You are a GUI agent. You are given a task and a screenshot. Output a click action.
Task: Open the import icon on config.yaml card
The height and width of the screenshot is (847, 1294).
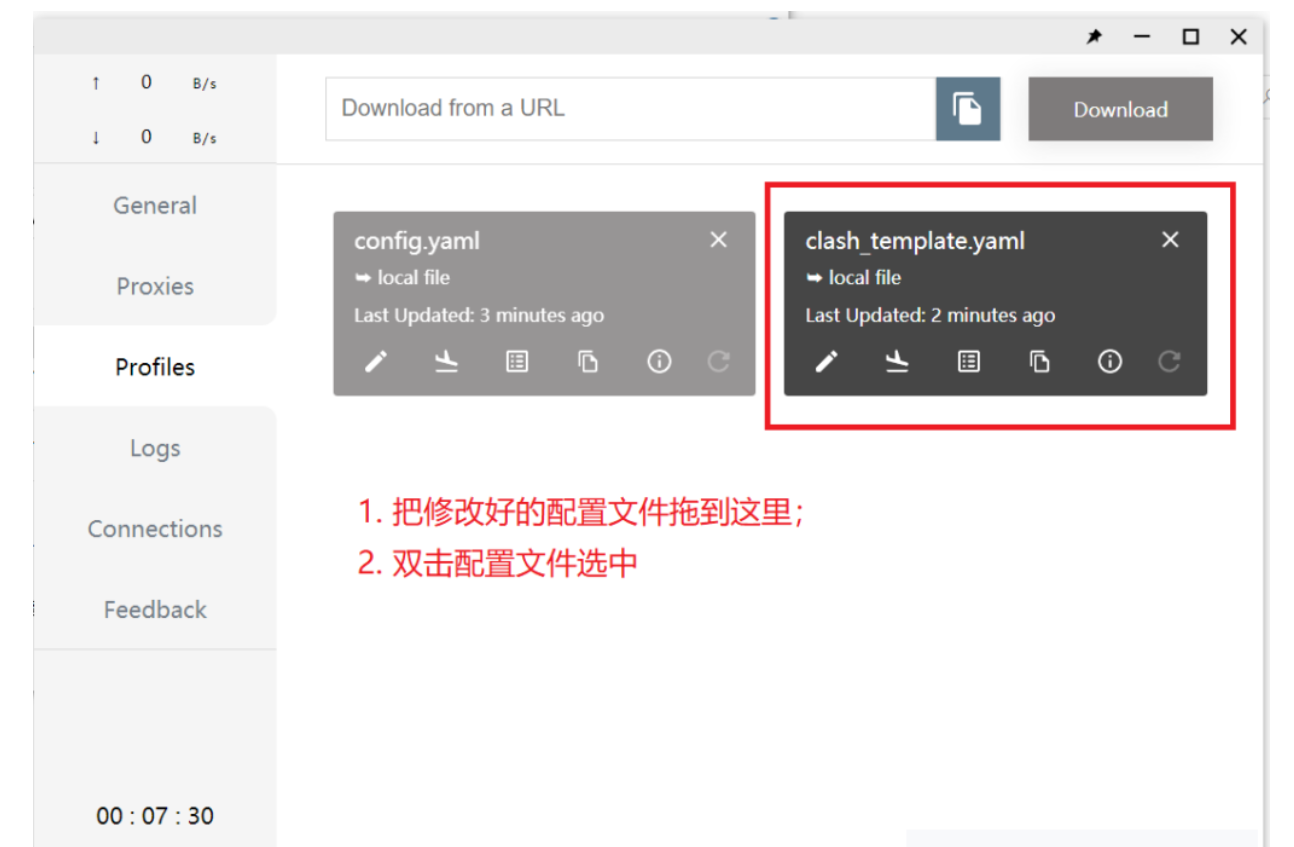point(446,362)
